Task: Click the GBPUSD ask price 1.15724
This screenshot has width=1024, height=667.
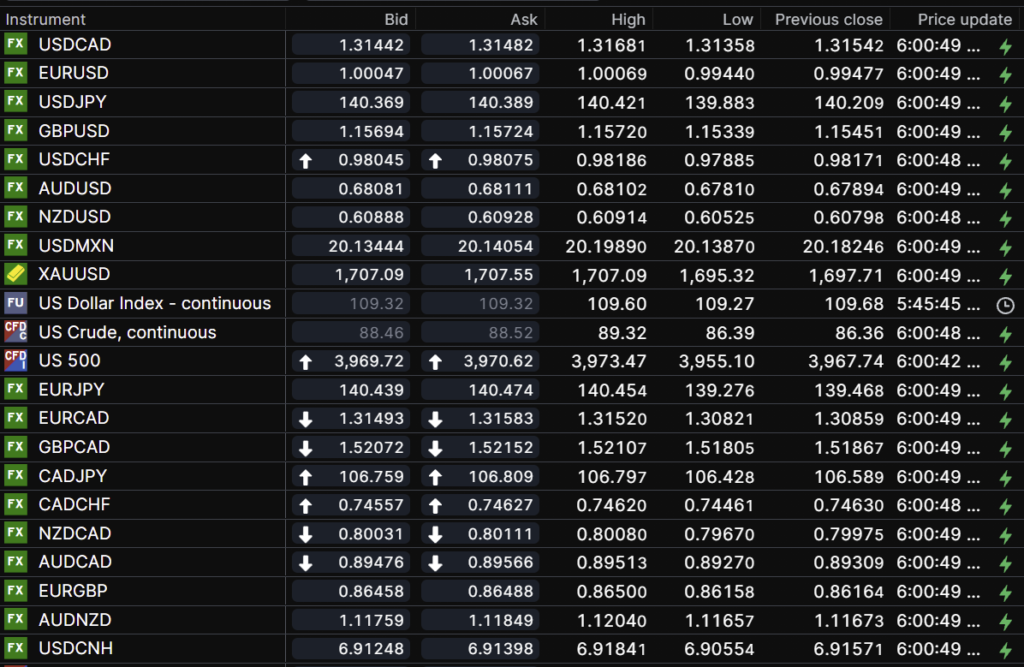Action: (x=480, y=131)
